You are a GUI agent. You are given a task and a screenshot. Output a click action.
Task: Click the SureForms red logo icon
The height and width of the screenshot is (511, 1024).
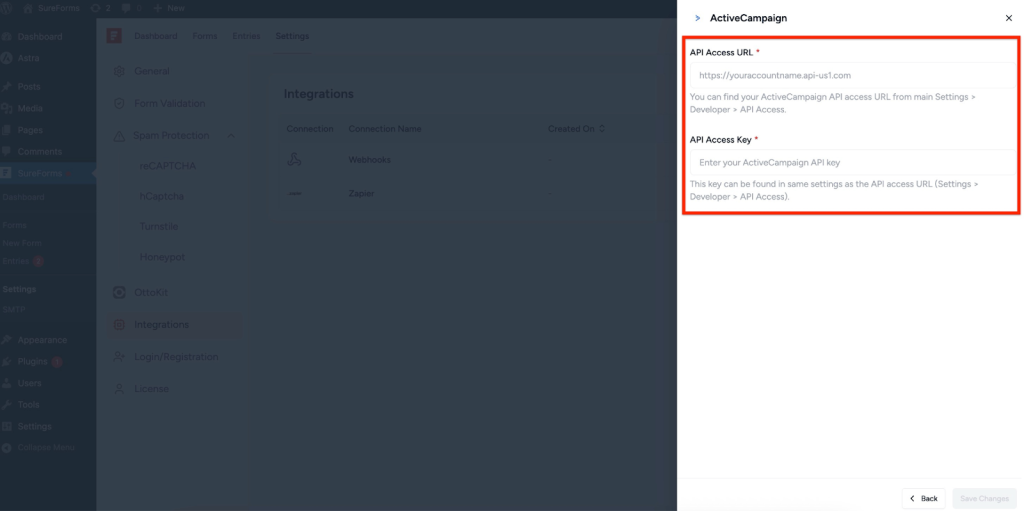(x=114, y=36)
